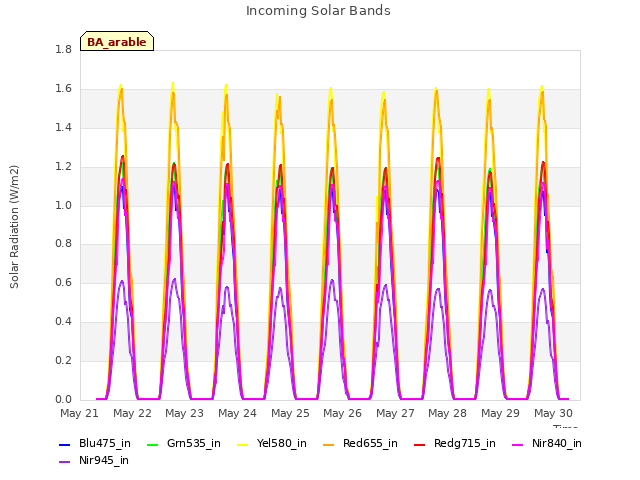This screenshot has height=480, width=640.
Task: Click the 0.2 y-axis tick label
Action: pos(64,360)
